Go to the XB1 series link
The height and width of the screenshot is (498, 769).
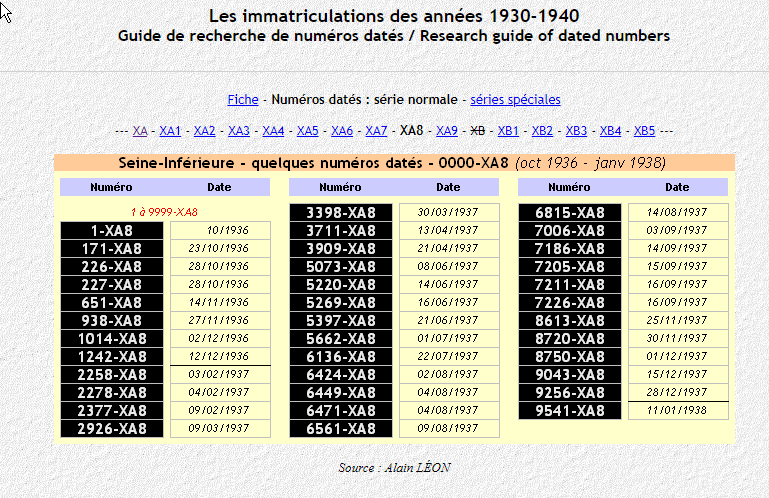click(508, 131)
